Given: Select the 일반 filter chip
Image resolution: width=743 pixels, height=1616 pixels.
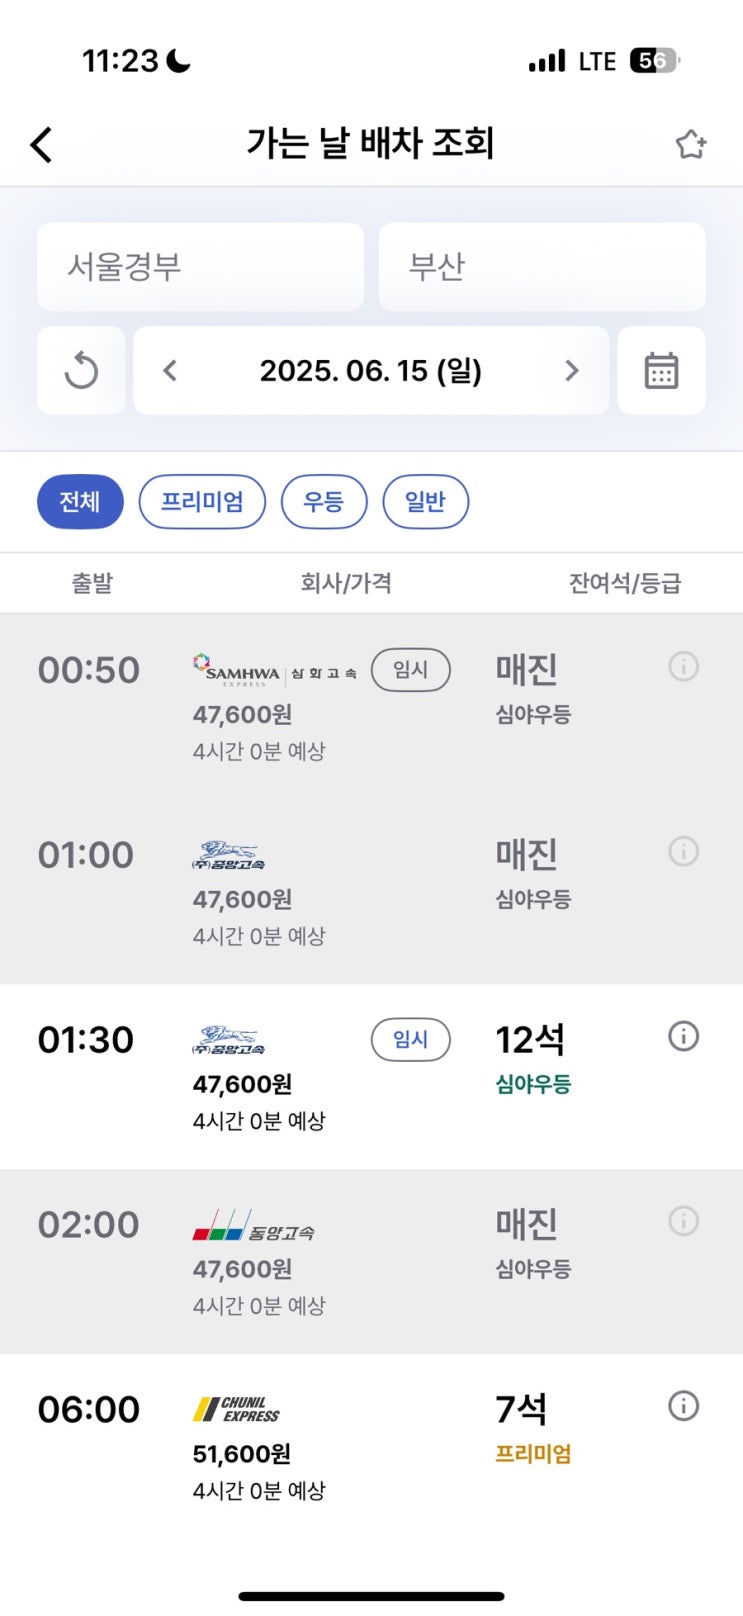Looking at the screenshot, I should 425,501.
